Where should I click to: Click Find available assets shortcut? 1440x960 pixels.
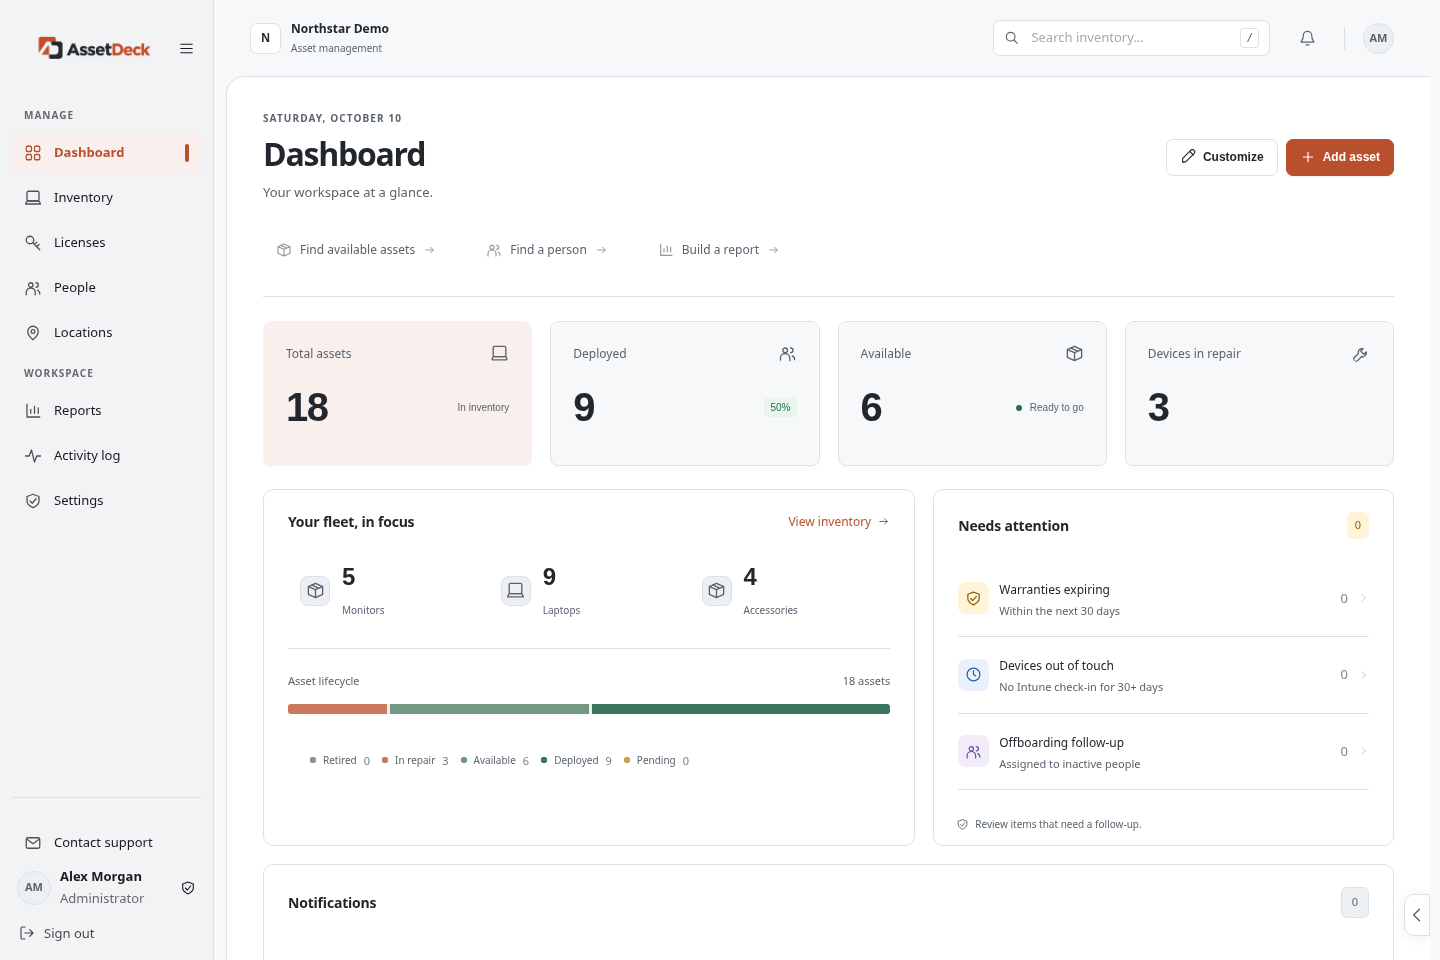click(356, 250)
